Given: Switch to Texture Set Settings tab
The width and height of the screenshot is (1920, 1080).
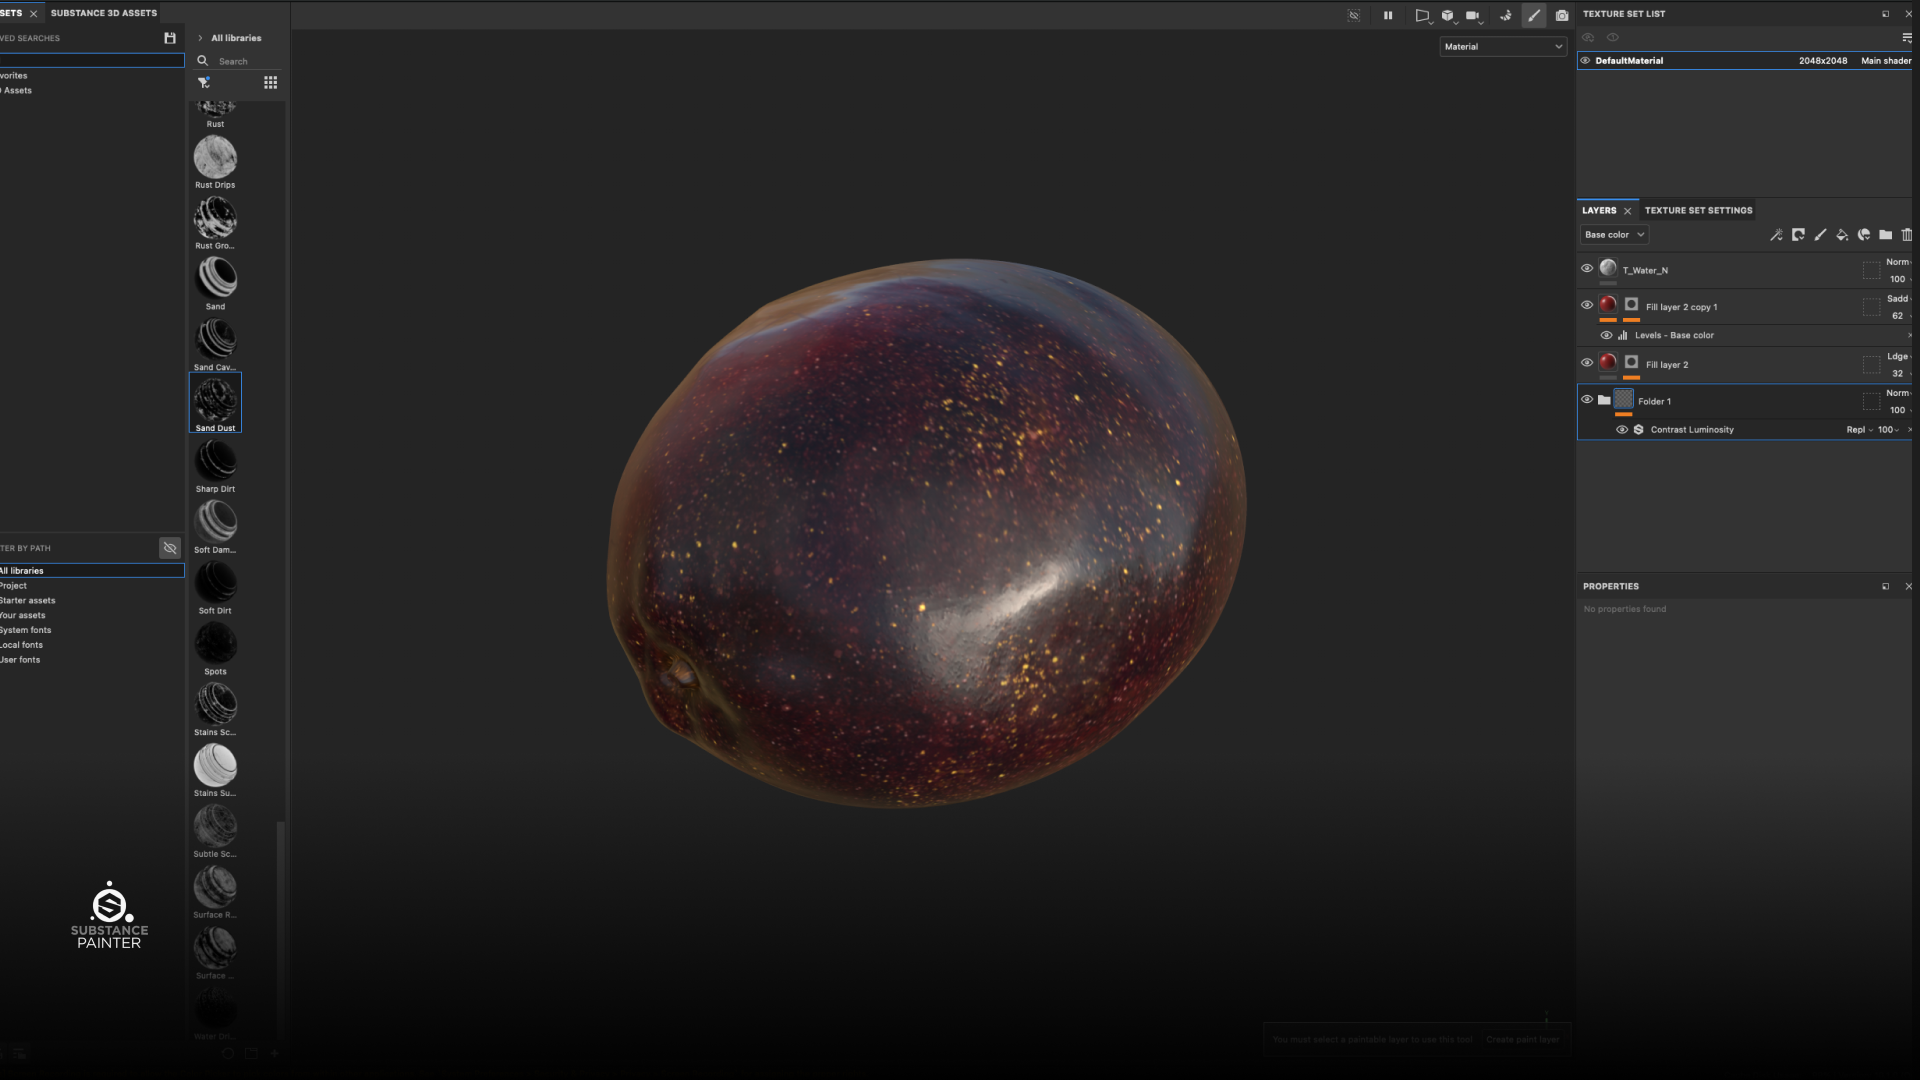Looking at the screenshot, I should click(1698, 210).
